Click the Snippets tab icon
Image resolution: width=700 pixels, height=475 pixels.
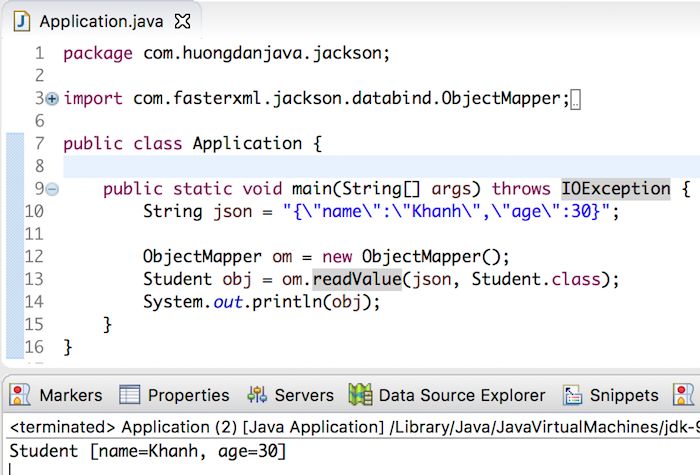click(x=572, y=395)
